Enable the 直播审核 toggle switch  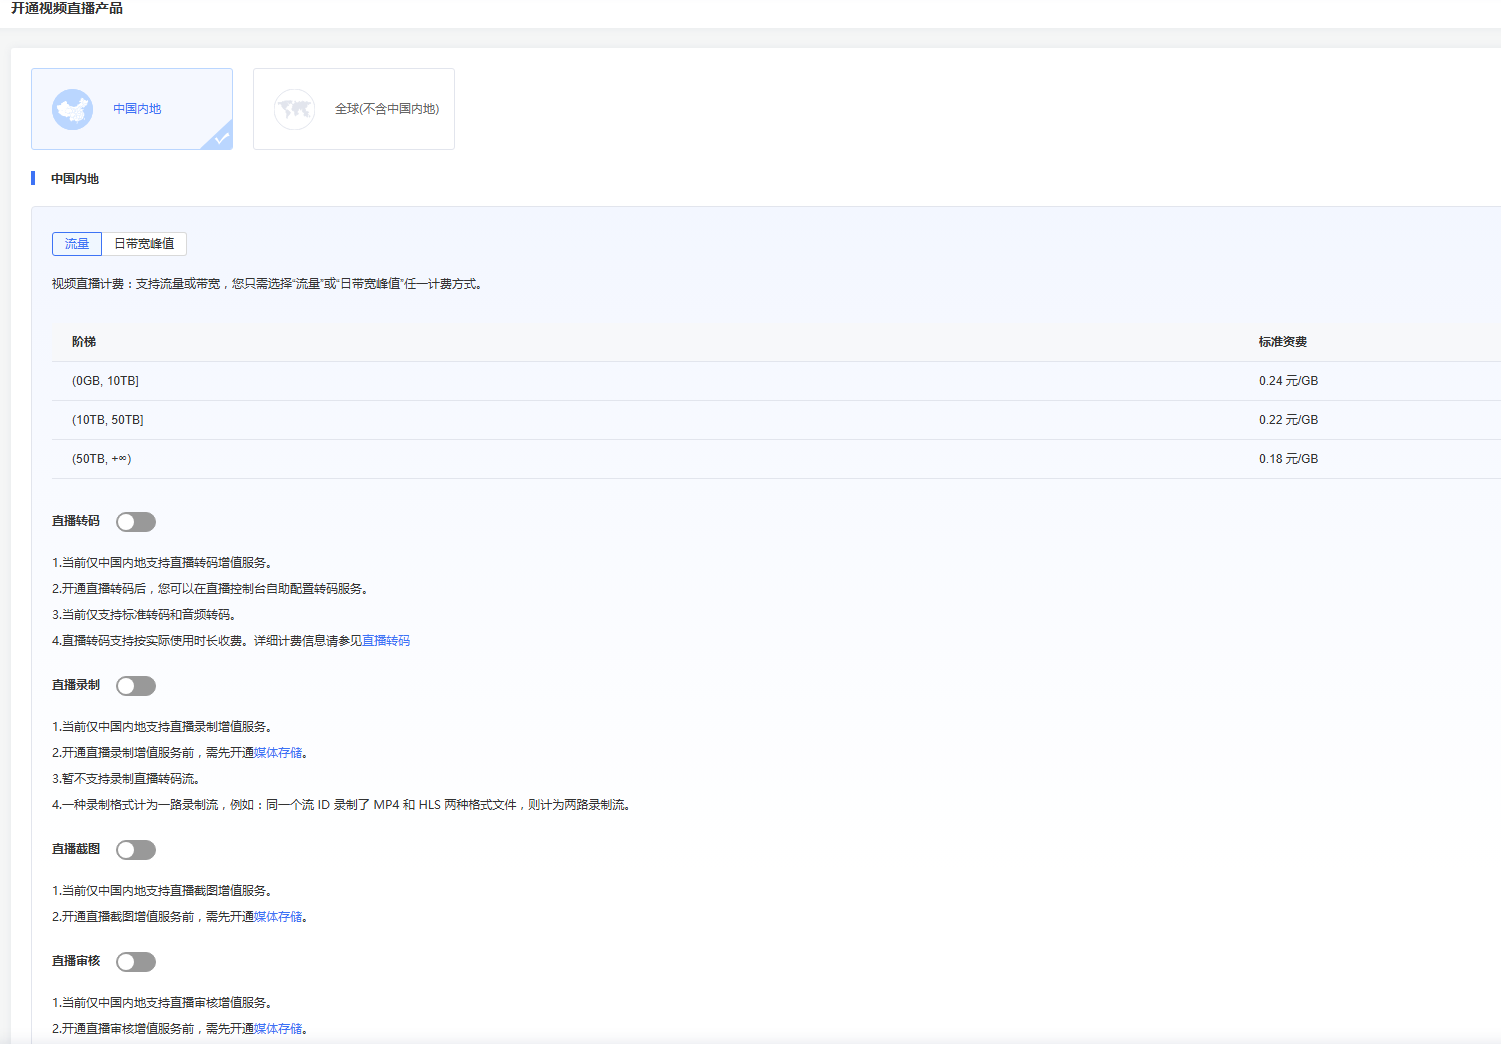pos(136,962)
